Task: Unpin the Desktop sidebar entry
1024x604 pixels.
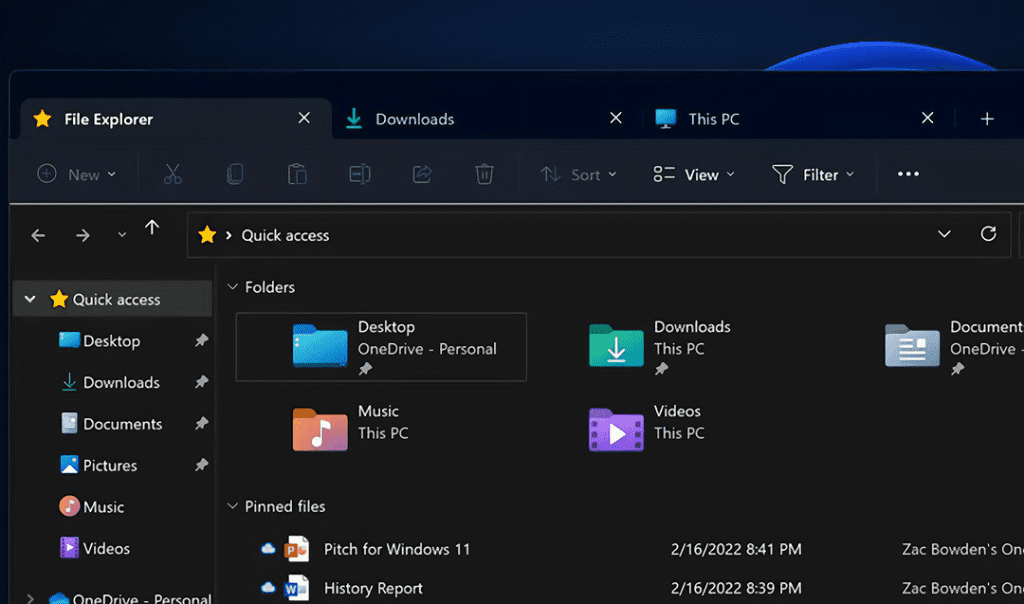Action: click(x=200, y=341)
